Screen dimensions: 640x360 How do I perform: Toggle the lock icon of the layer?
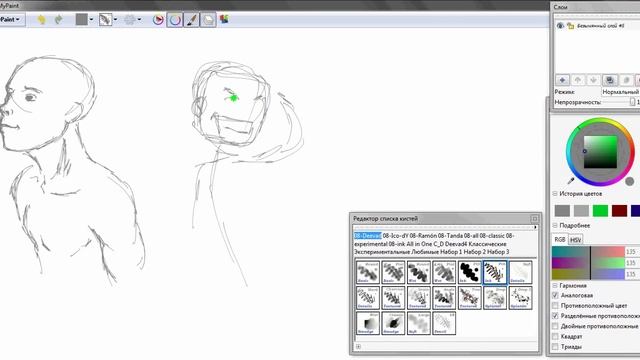tap(570, 26)
